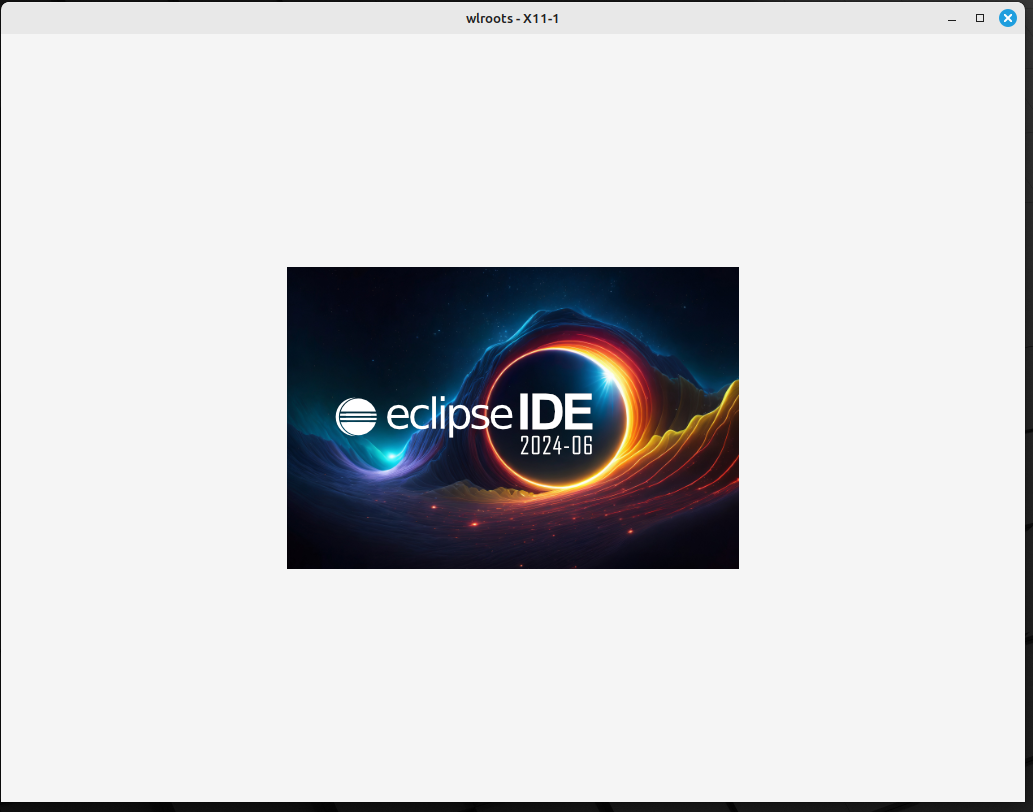Close the wlroots X11-1 window
This screenshot has height=812, width=1033.
click(x=1007, y=18)
